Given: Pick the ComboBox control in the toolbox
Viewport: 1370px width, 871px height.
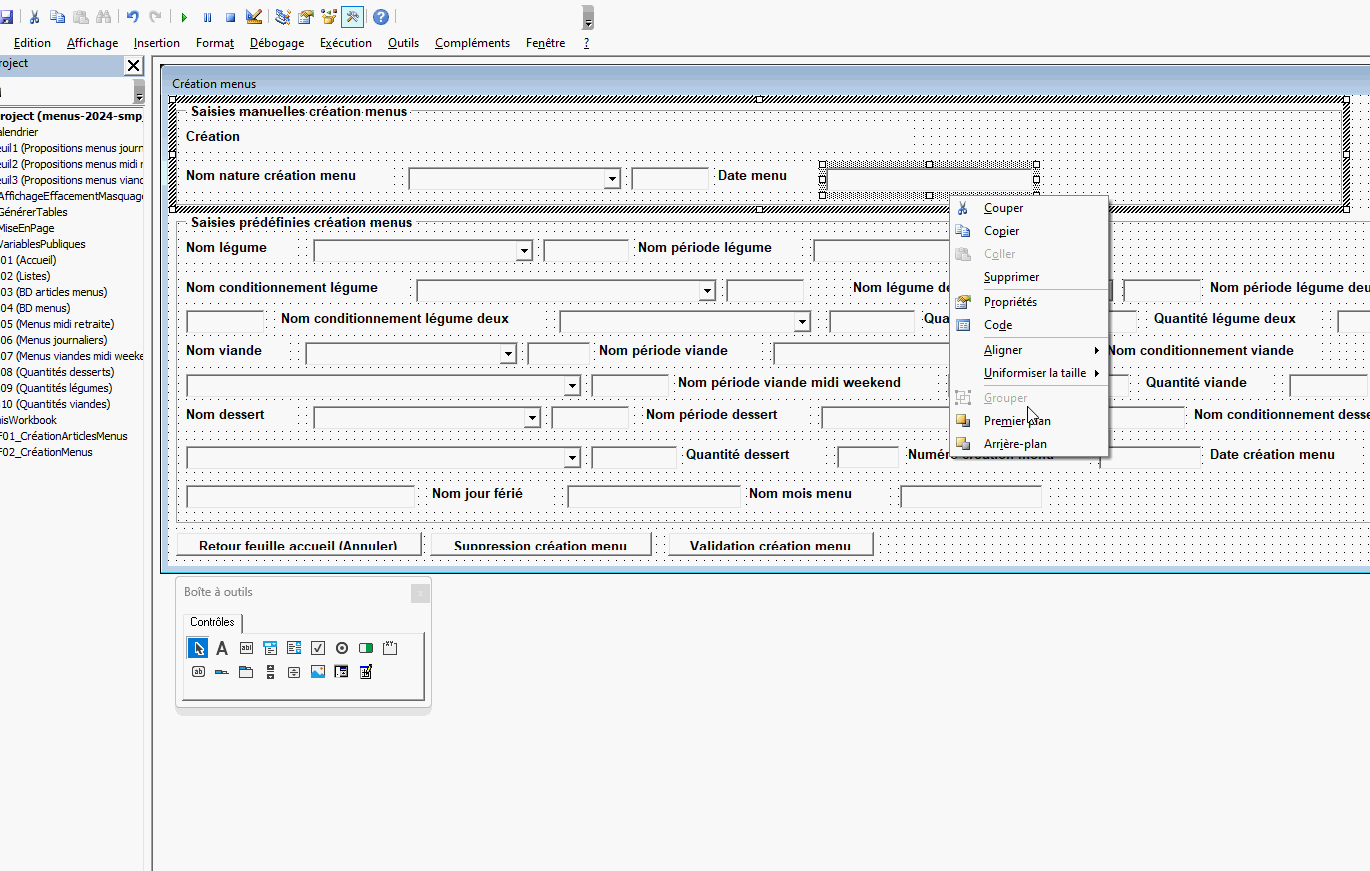Looking at the screenshot, I should 270,648.
